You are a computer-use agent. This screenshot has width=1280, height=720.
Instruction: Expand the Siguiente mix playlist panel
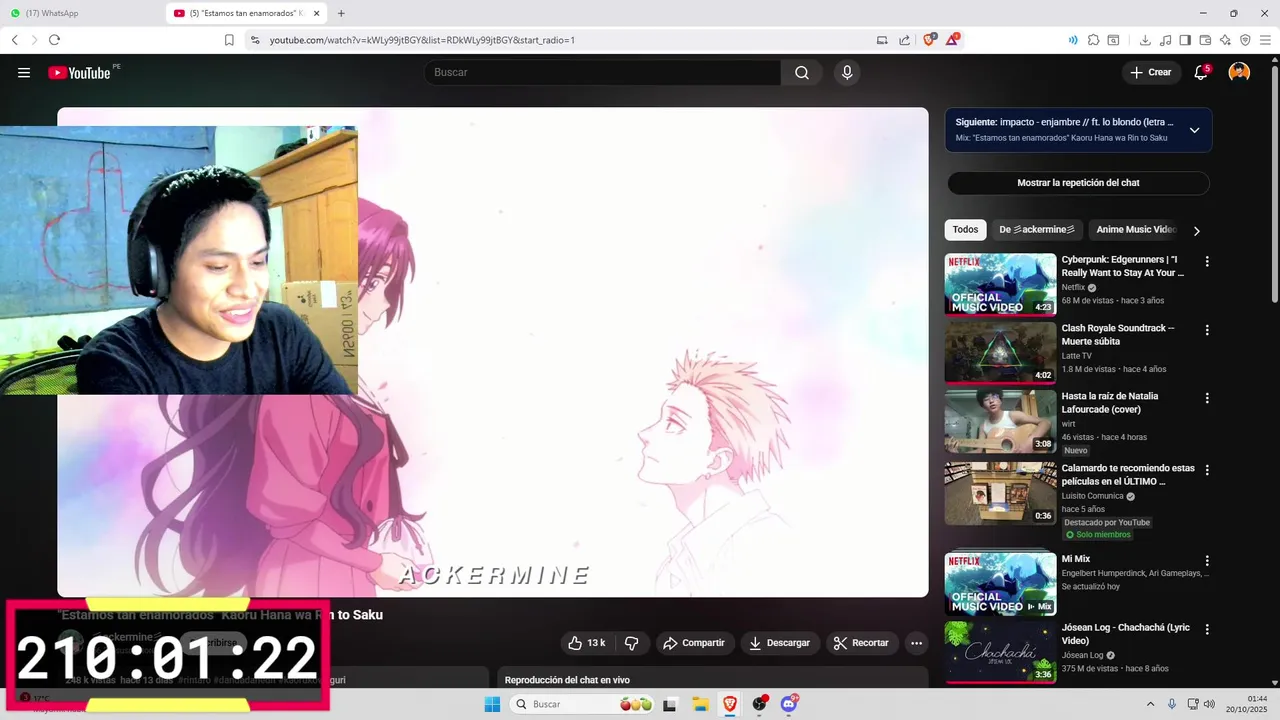(1194, 130)
